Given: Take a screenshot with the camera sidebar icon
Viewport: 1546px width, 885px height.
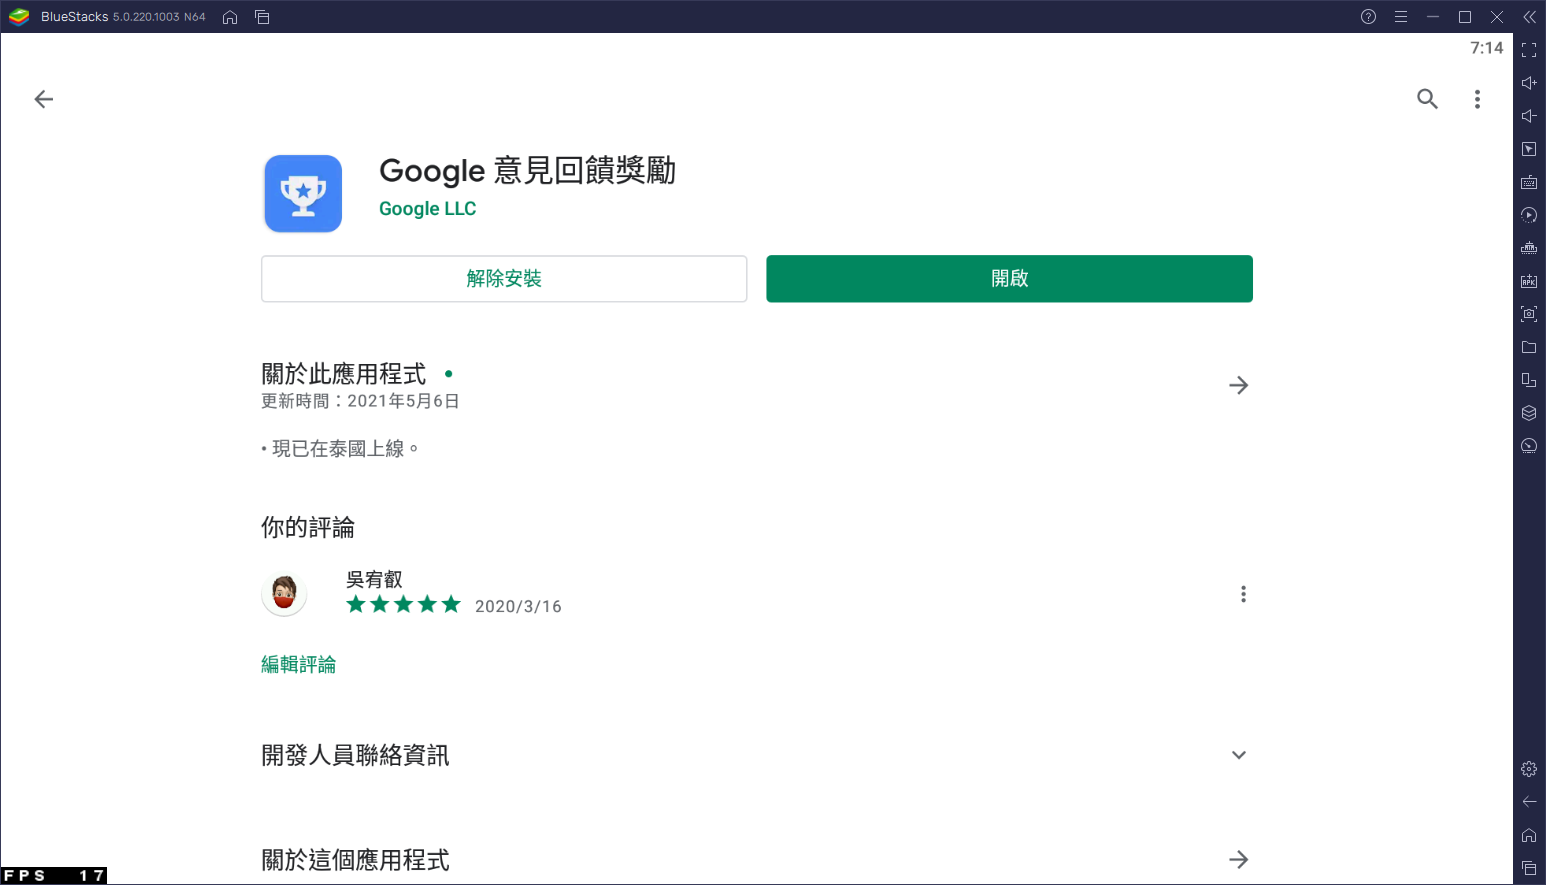Looking at the screenshot, I should 1529,314.
